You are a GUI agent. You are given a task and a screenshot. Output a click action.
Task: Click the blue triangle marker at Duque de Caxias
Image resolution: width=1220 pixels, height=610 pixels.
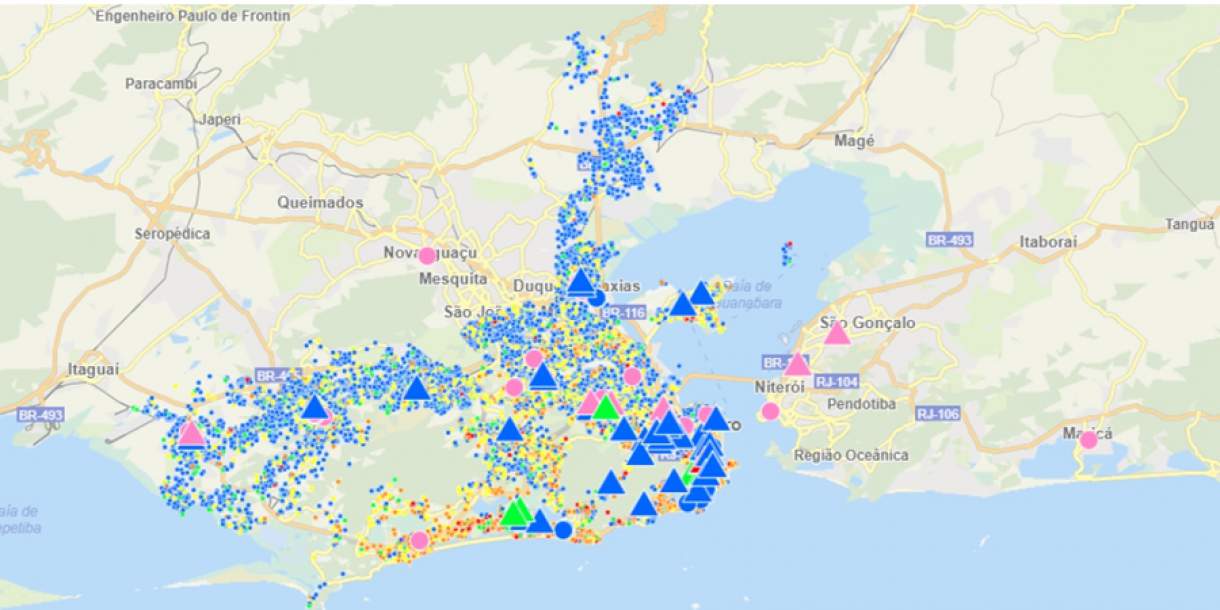pos(581,282)
